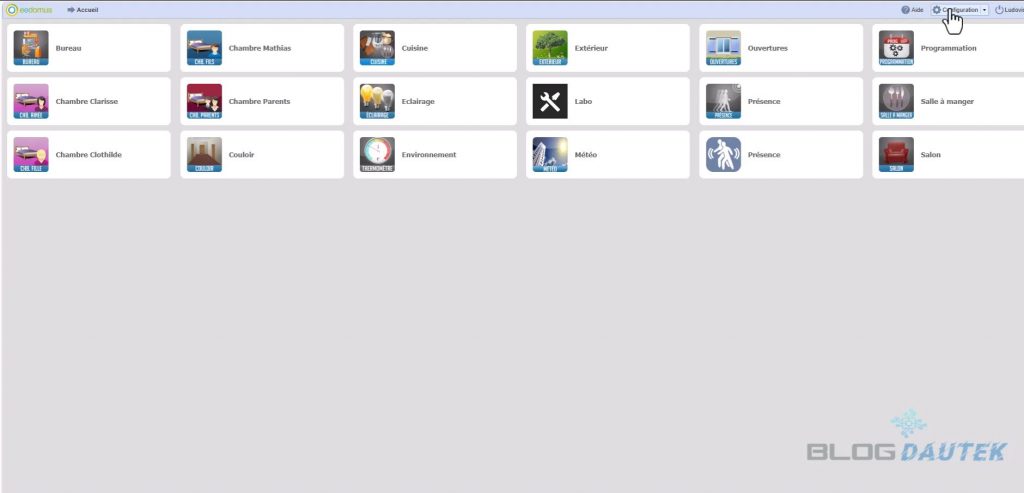Expand the Configuration dropdown arrow

[x=985, y=9]
